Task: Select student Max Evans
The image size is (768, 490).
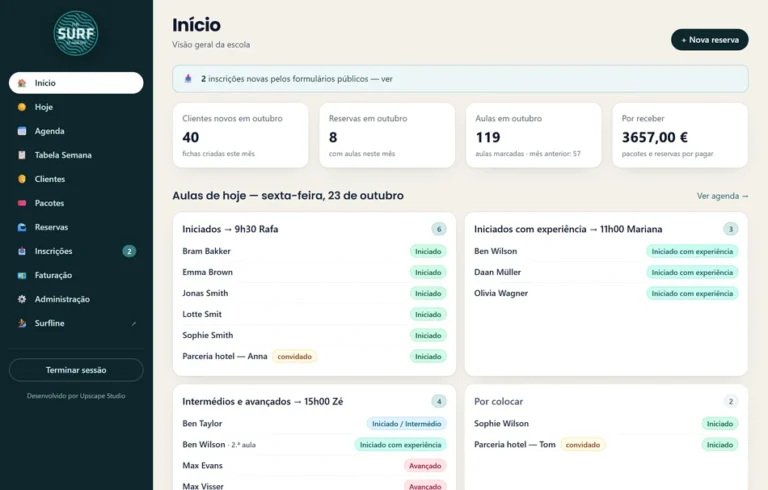Action: 202,466
